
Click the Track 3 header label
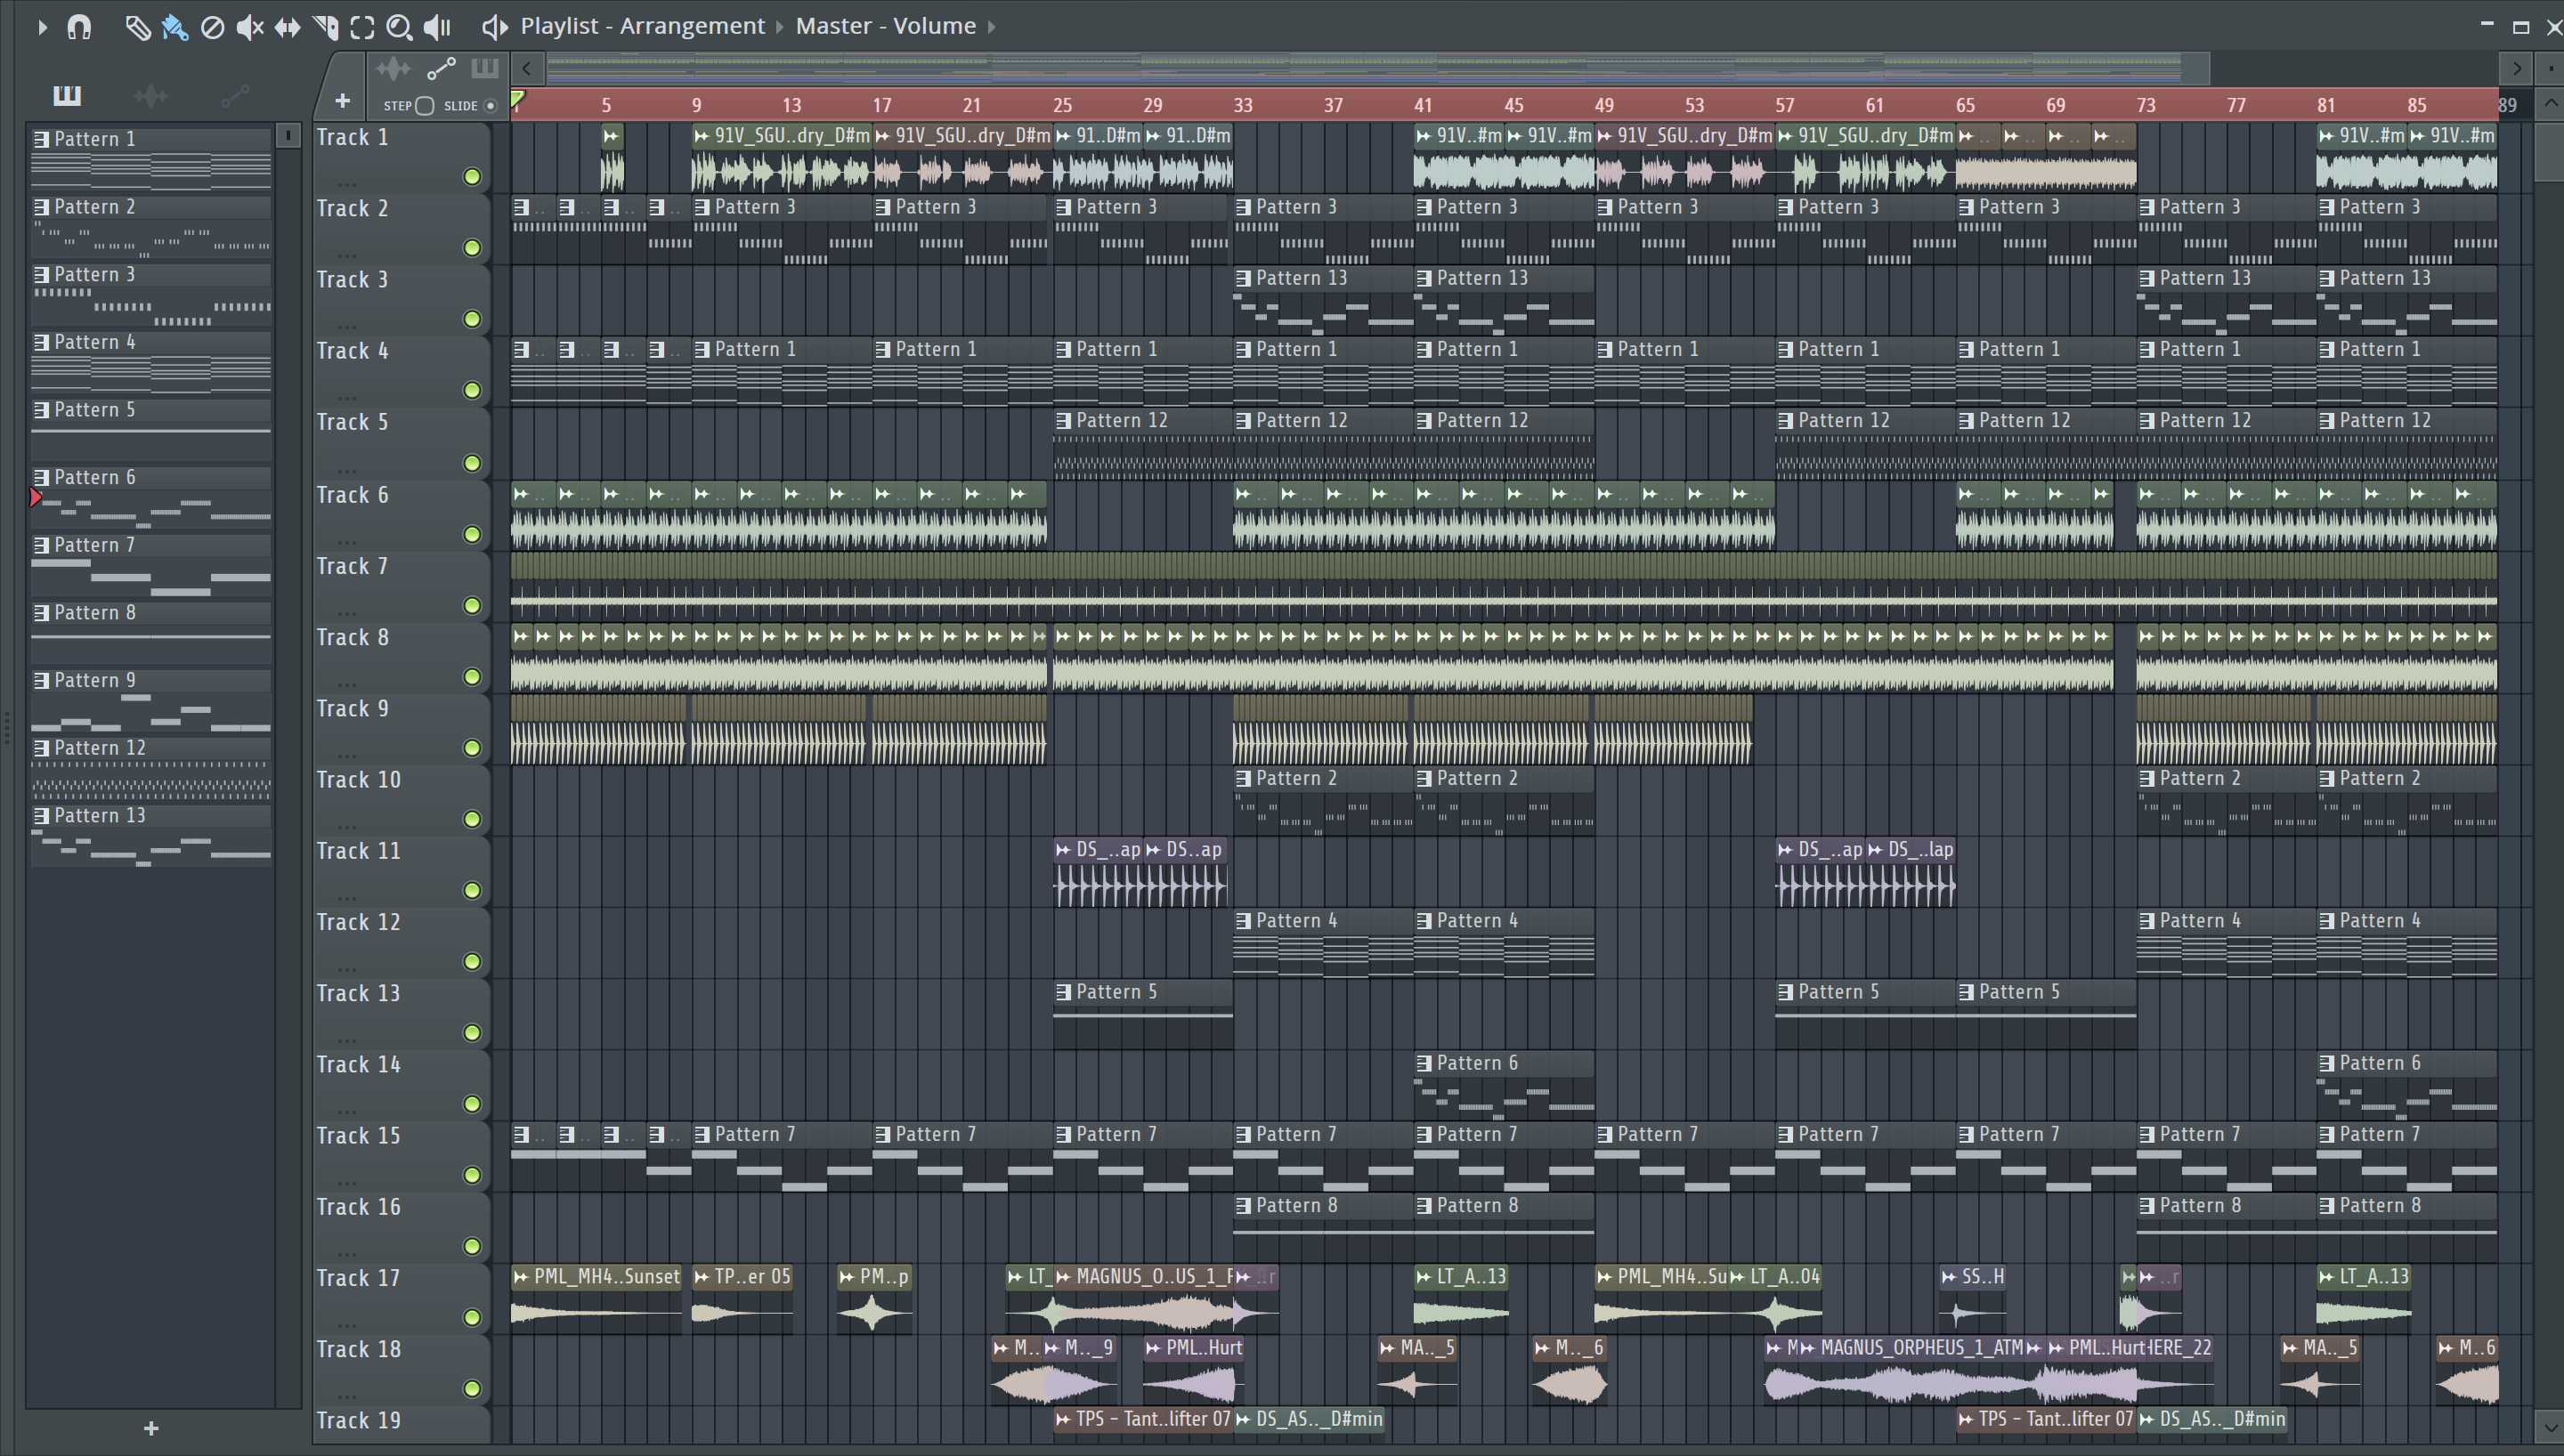[x=352, y=280]
